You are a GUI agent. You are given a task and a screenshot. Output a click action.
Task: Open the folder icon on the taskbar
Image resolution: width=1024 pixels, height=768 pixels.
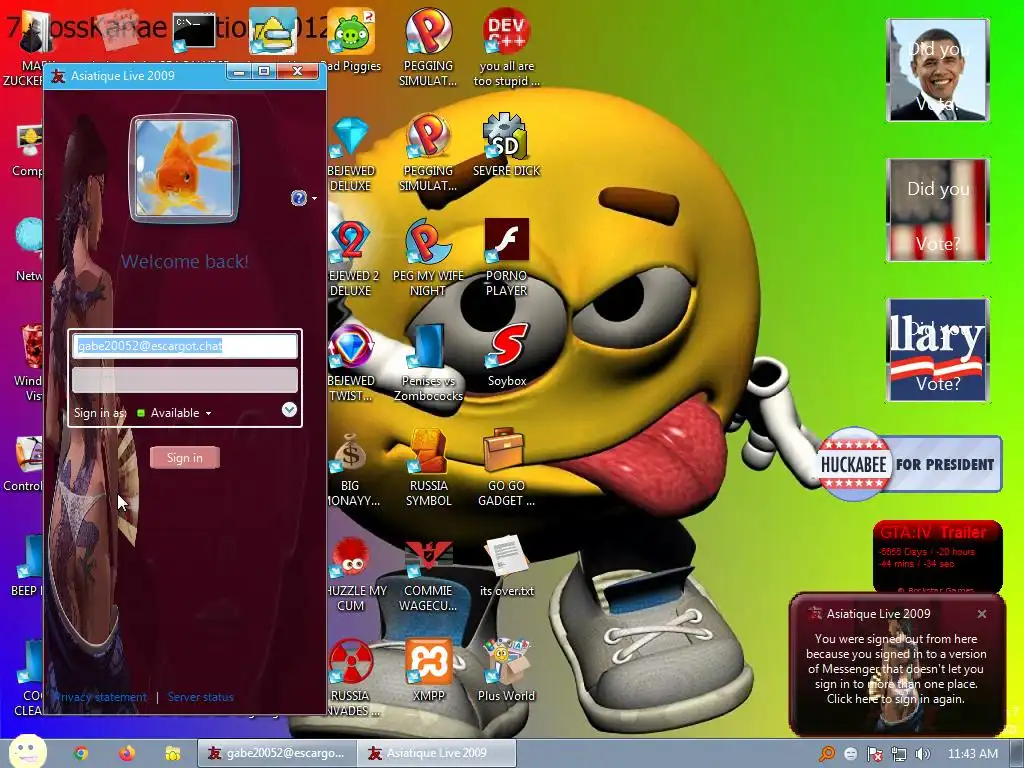[172, 754]
